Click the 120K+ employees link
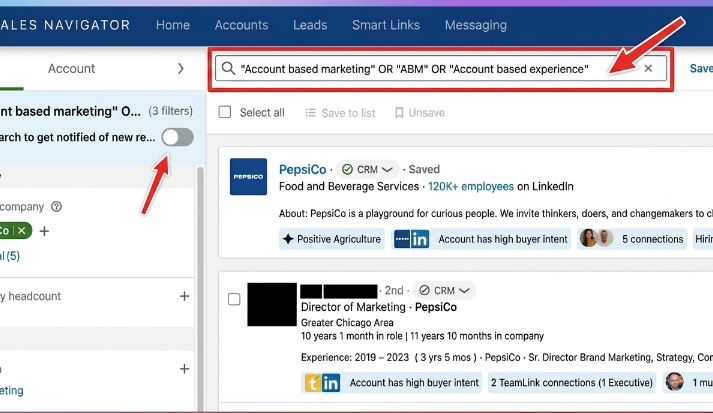 [x=471, y=186]
